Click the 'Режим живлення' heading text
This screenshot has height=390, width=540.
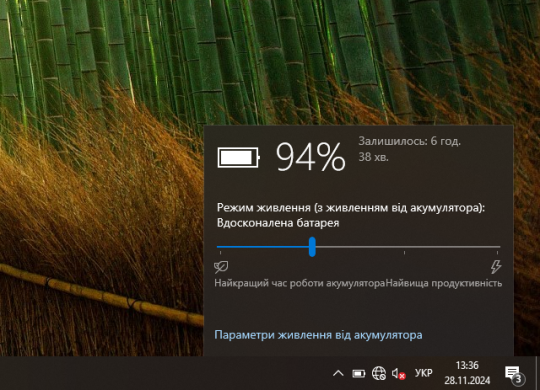[351, 208]
